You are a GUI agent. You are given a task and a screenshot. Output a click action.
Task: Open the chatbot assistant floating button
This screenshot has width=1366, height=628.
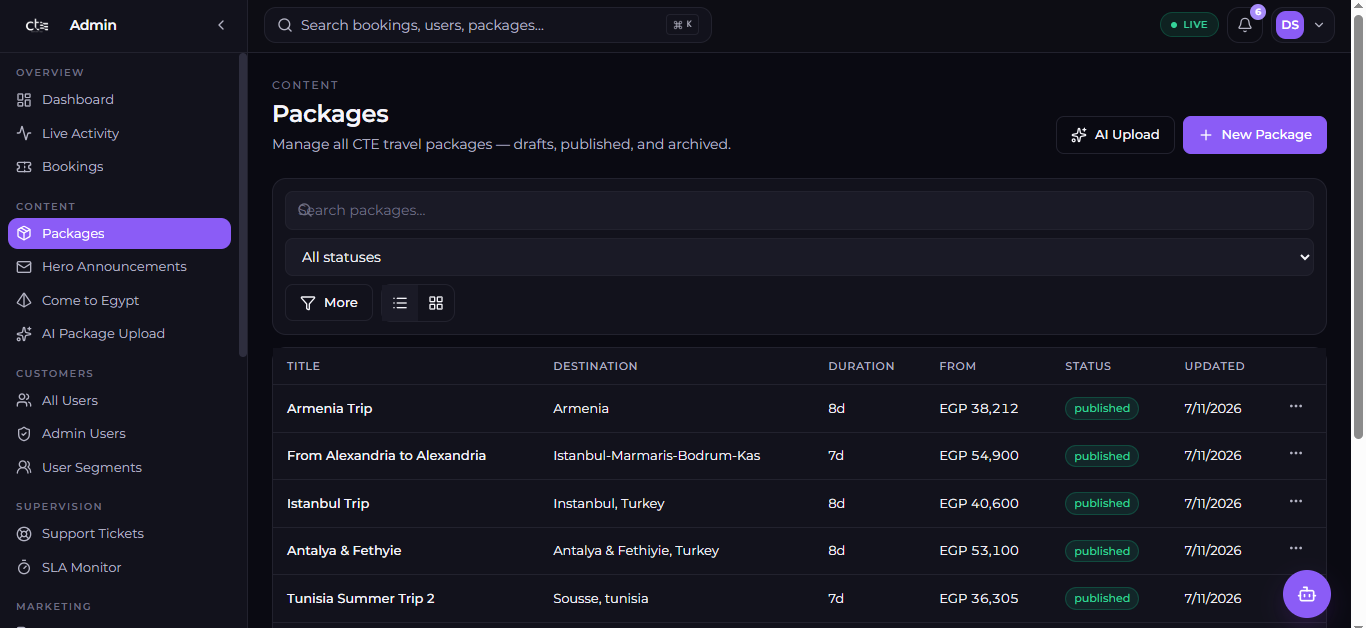pos(1307,594)
